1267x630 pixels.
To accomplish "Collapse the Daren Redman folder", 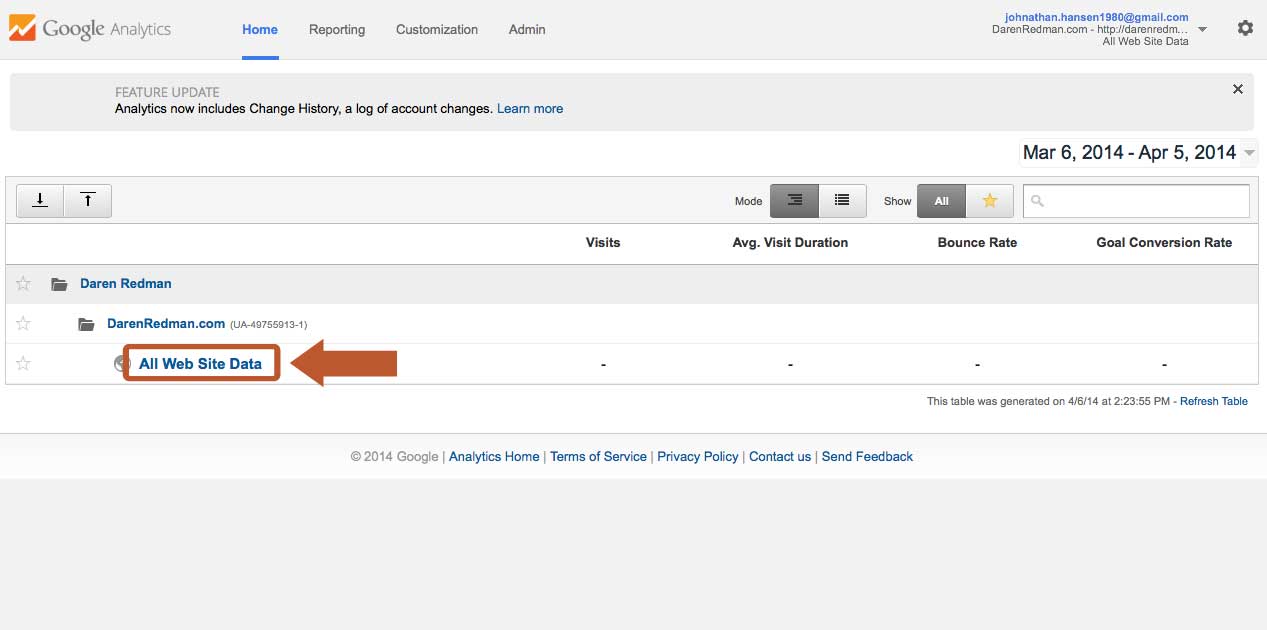I will (60, 284).
